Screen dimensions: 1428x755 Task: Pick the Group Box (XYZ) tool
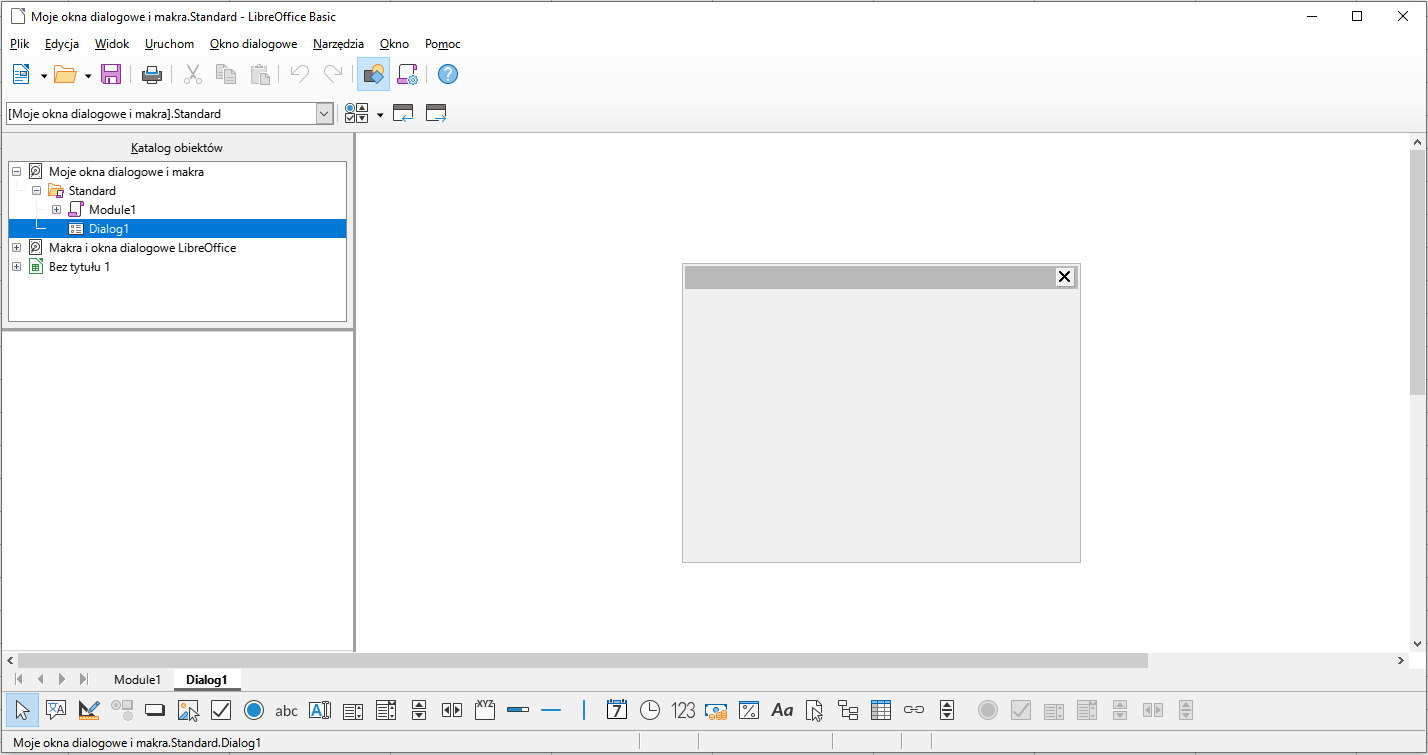485,710
